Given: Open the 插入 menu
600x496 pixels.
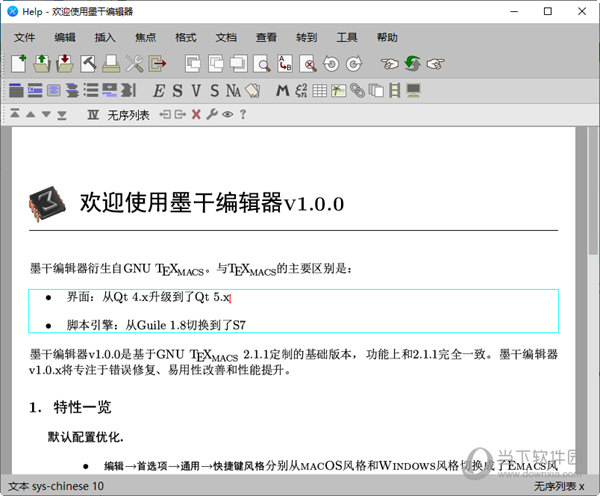Looking at the screenshot, I should [x=105, y=38].
